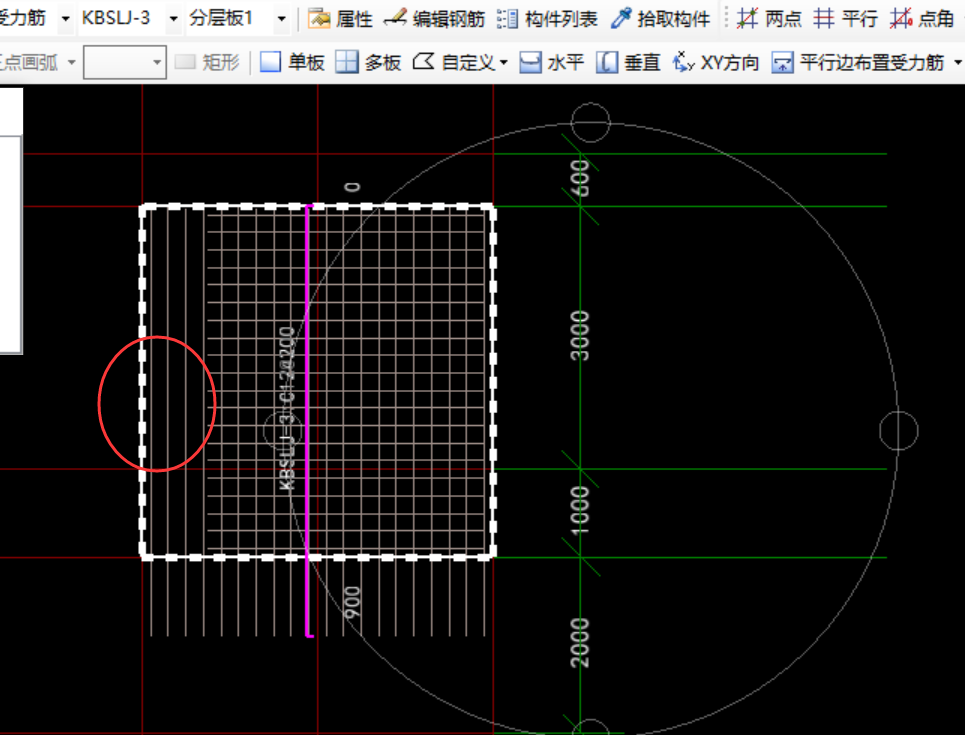Screen dimensions: 965x735
Task: Select the 编辑钢筋 edit rebar tool
Action: 434,18
